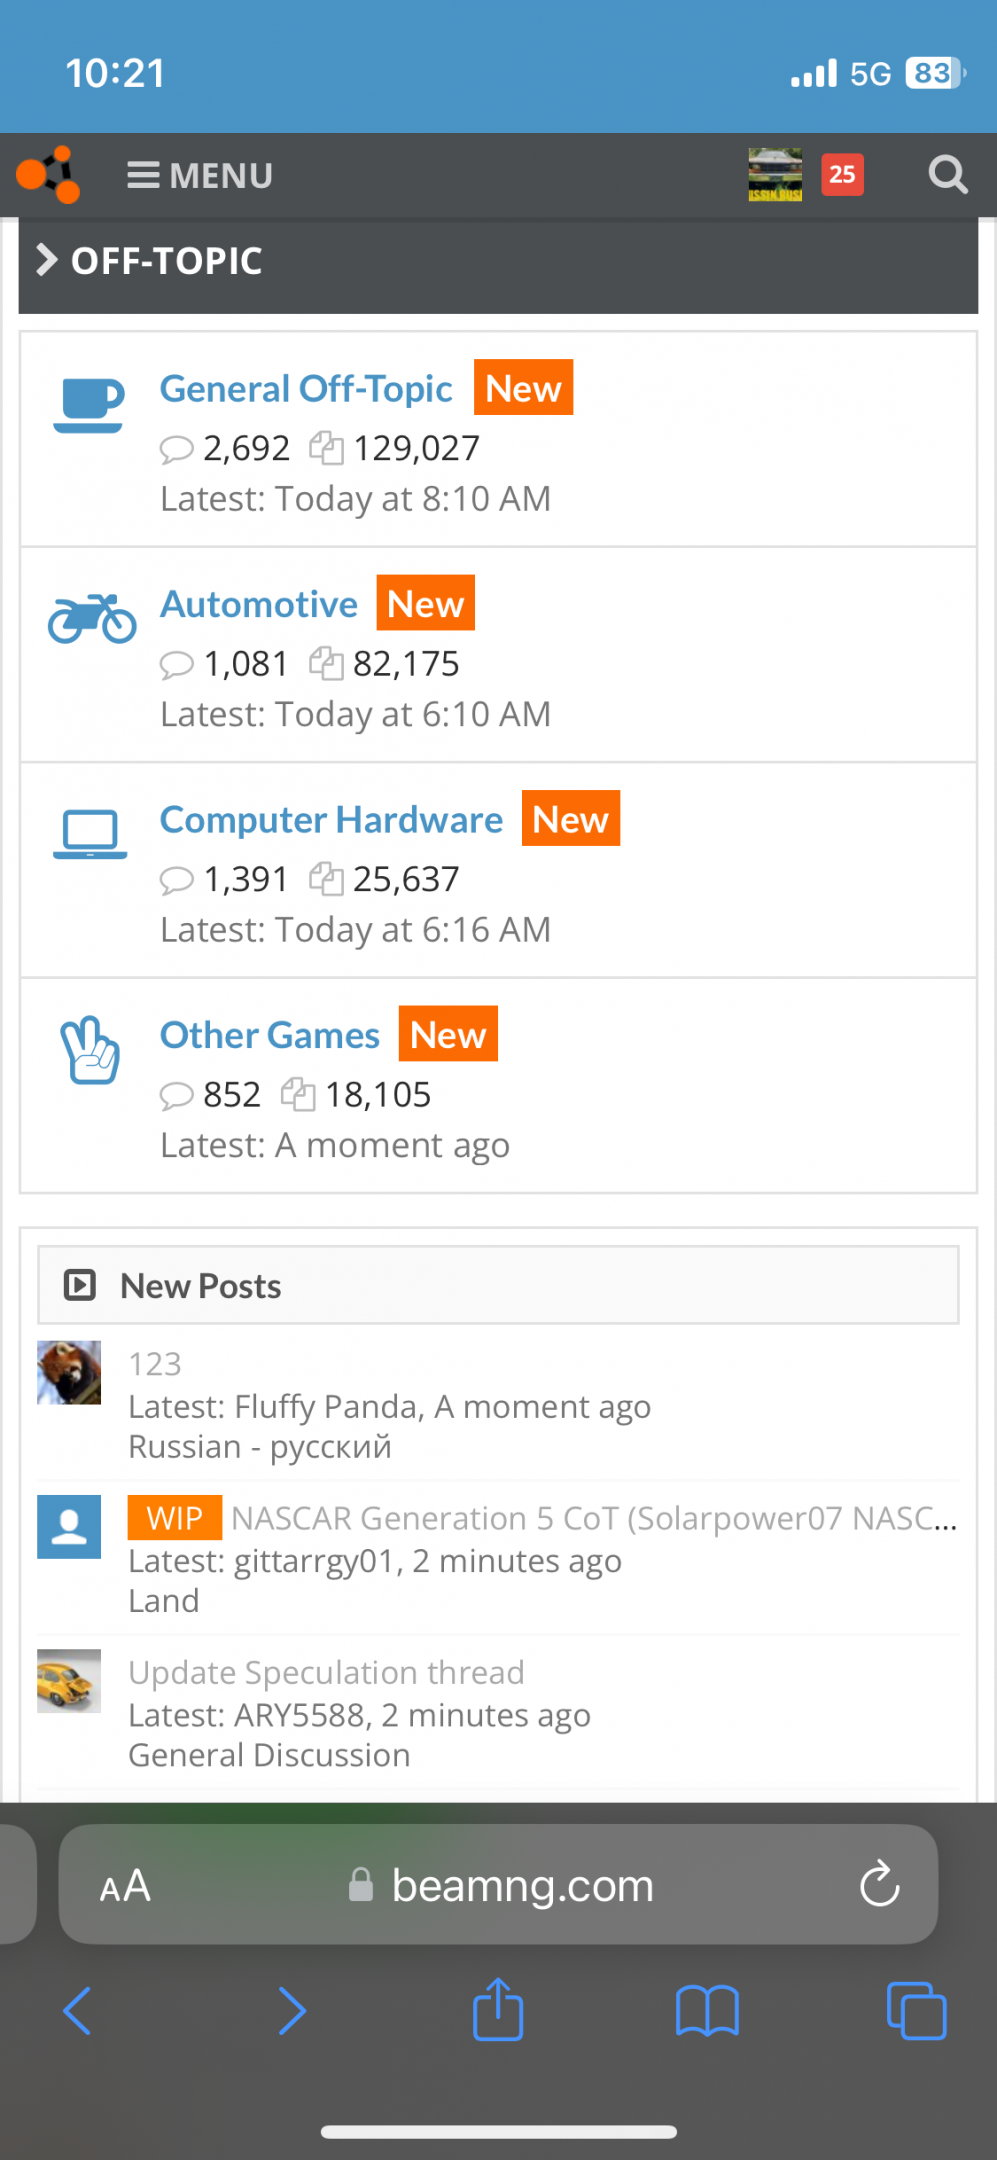Collapse the OFF-TOPIC category chevron
This screenshot has height=2160, width=997.
46,260
